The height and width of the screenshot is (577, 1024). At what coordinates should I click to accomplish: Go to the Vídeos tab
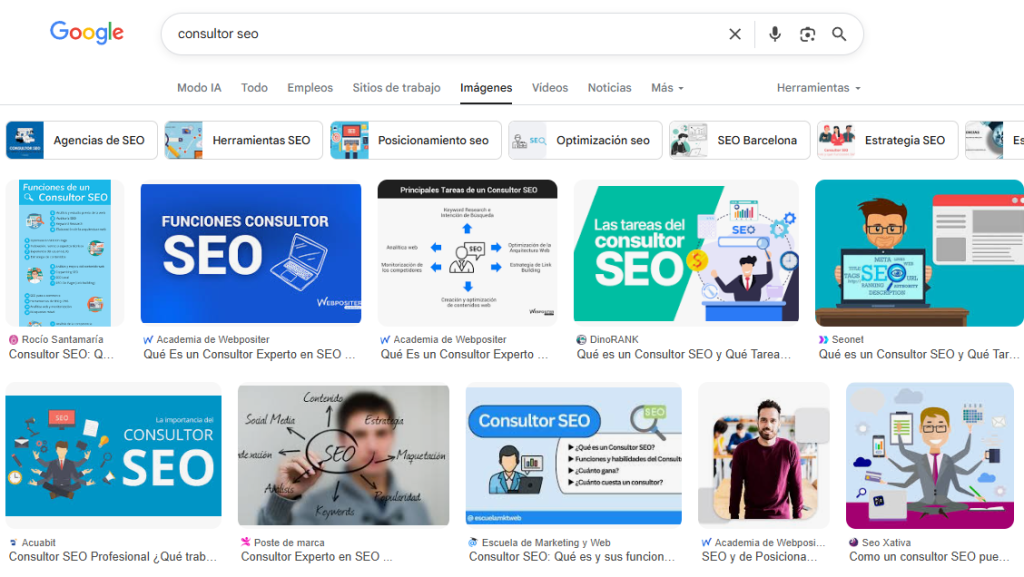tap(550, 87)
